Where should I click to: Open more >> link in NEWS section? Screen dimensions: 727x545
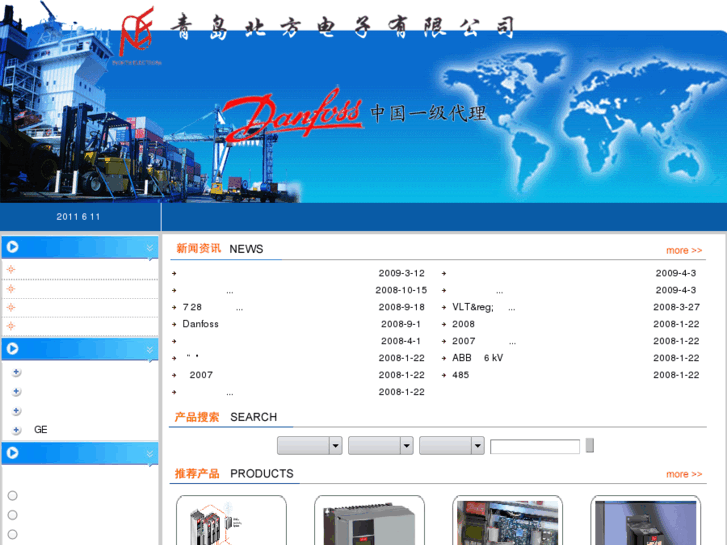click(684, 250)
